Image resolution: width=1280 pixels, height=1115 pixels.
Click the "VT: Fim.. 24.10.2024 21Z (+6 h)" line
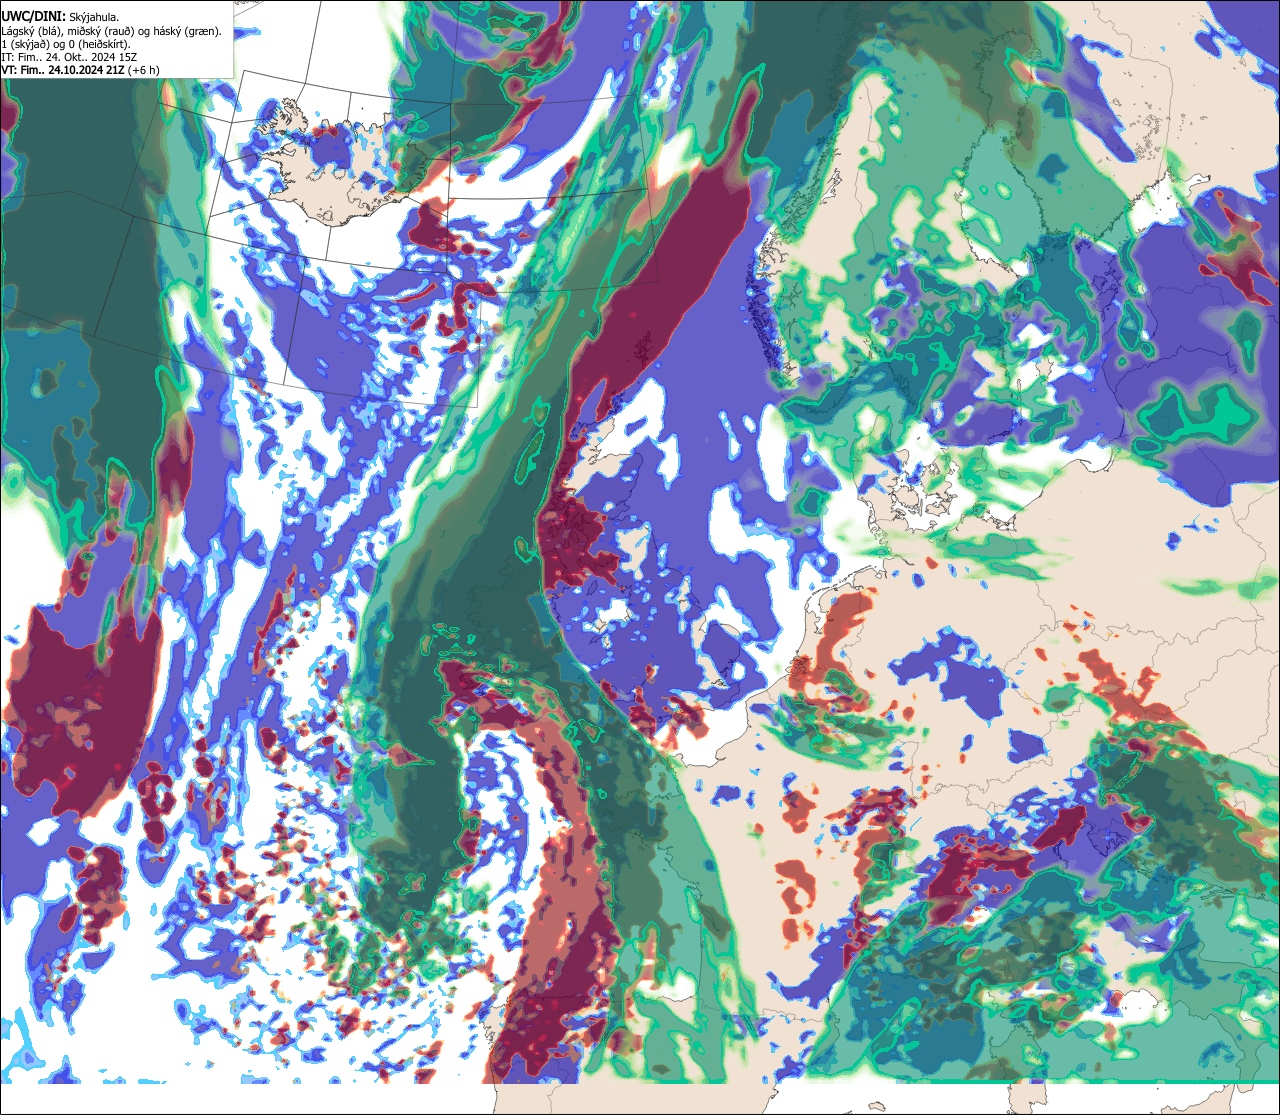click(x=81, y=70)
